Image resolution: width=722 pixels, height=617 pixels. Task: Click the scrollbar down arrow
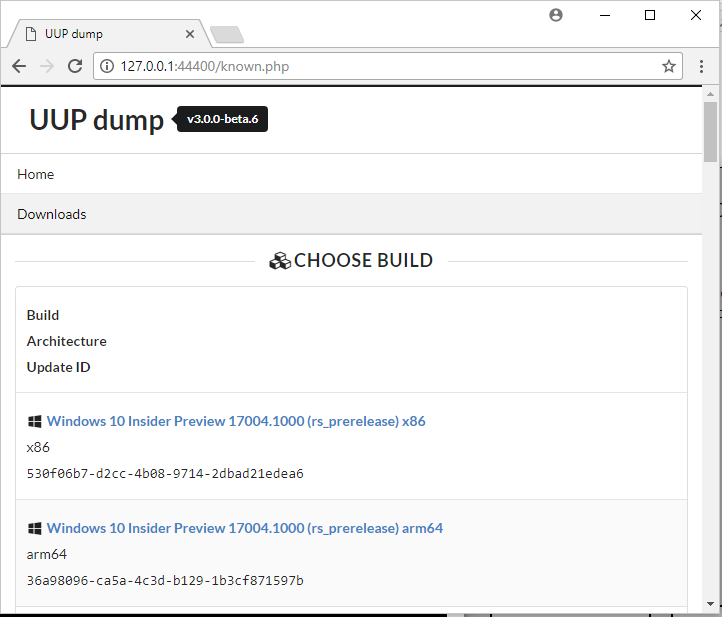click(x=710, y=604)
